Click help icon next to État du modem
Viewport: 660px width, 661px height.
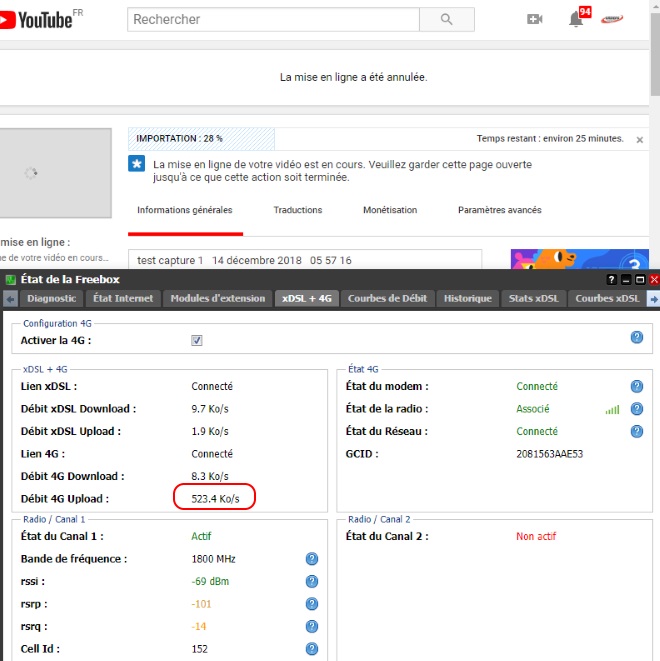636,386
